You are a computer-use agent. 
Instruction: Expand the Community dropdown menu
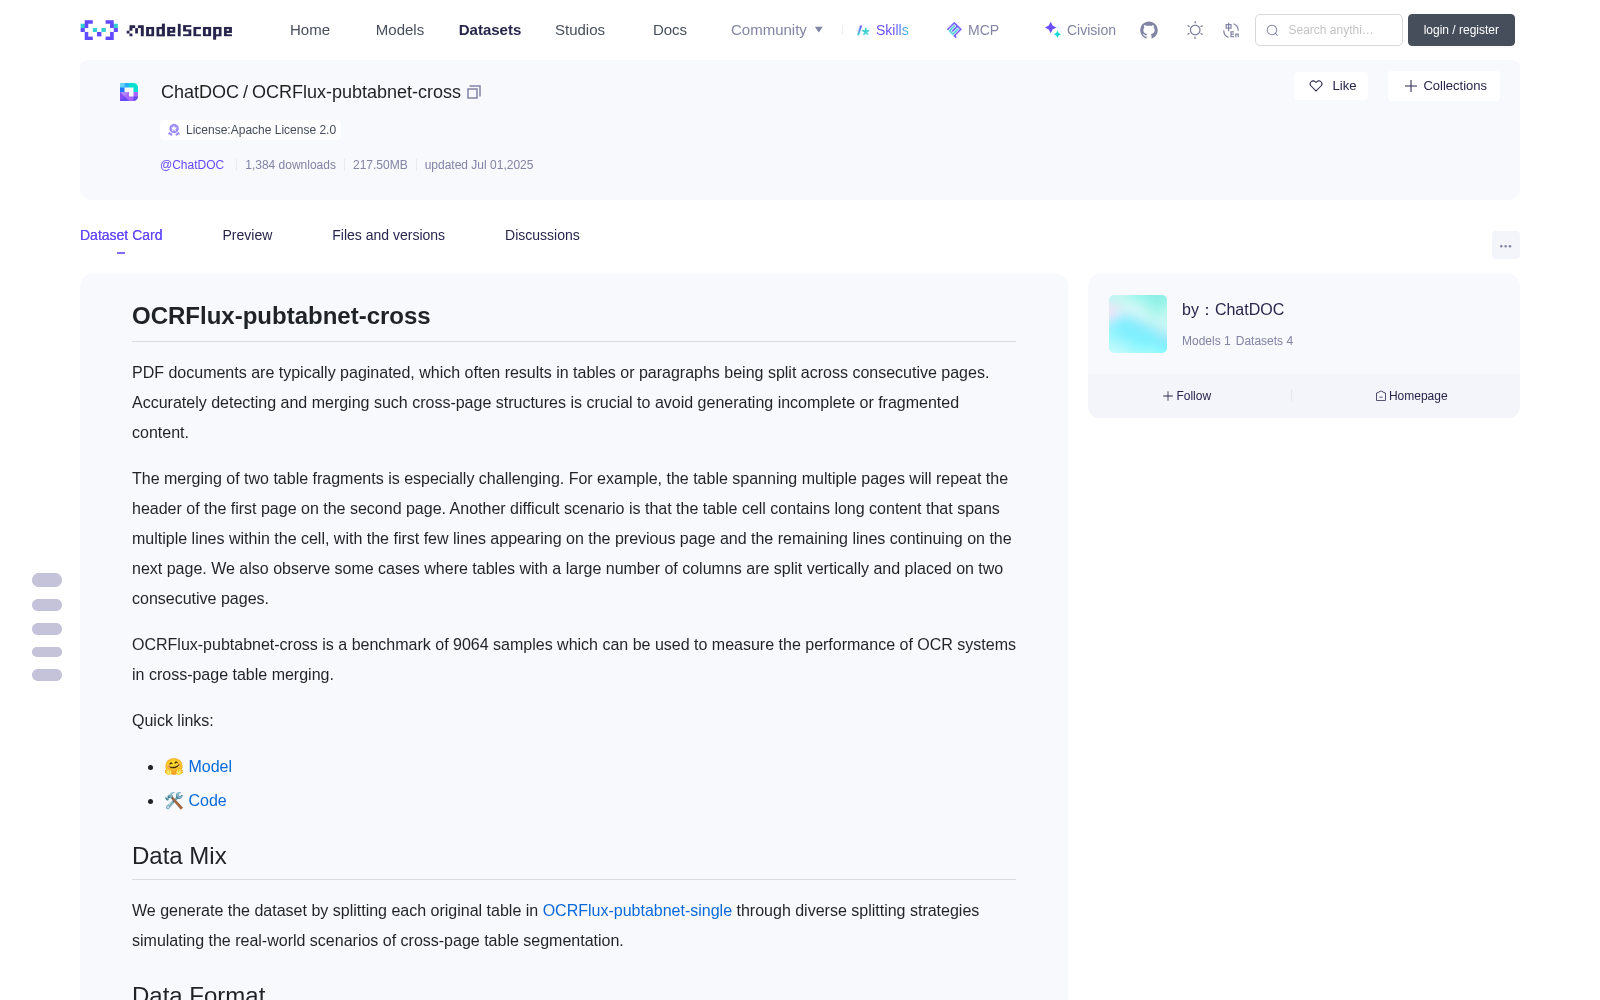point(777,30)
